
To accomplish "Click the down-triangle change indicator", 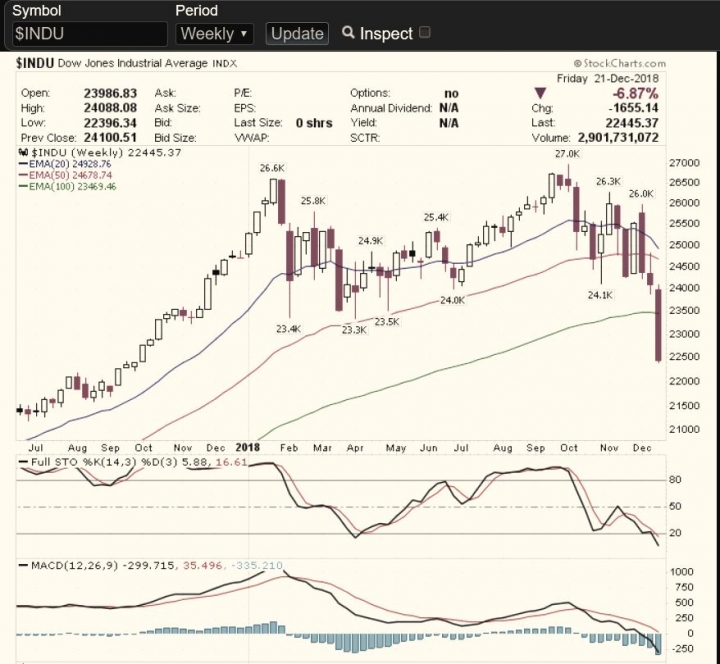I will coord(540,93).
